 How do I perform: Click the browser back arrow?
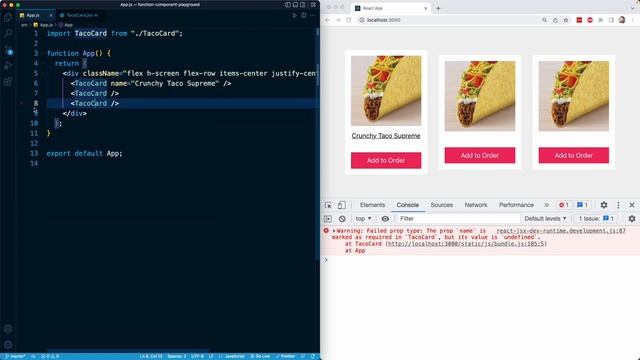tap(327, 20)
